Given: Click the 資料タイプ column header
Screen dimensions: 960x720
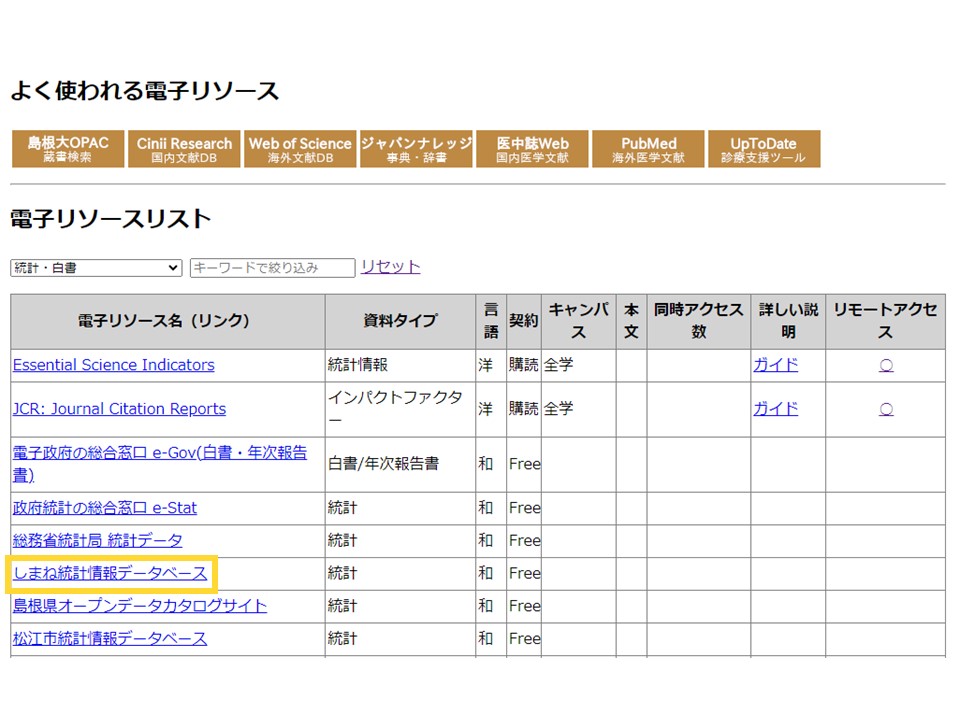Looking at the screenshot, I should tap(400, 321).
